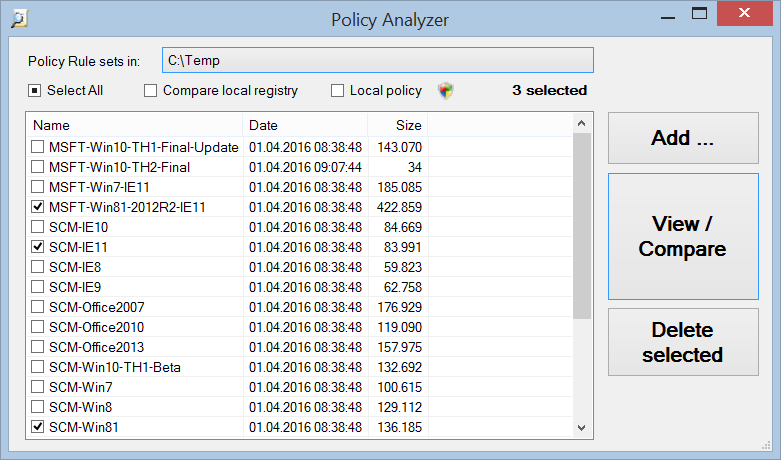This screenshot has height=460, width=781.
Task: Click the date 01.04.2016 09:07:44
Action: click(x=305, y=167)
